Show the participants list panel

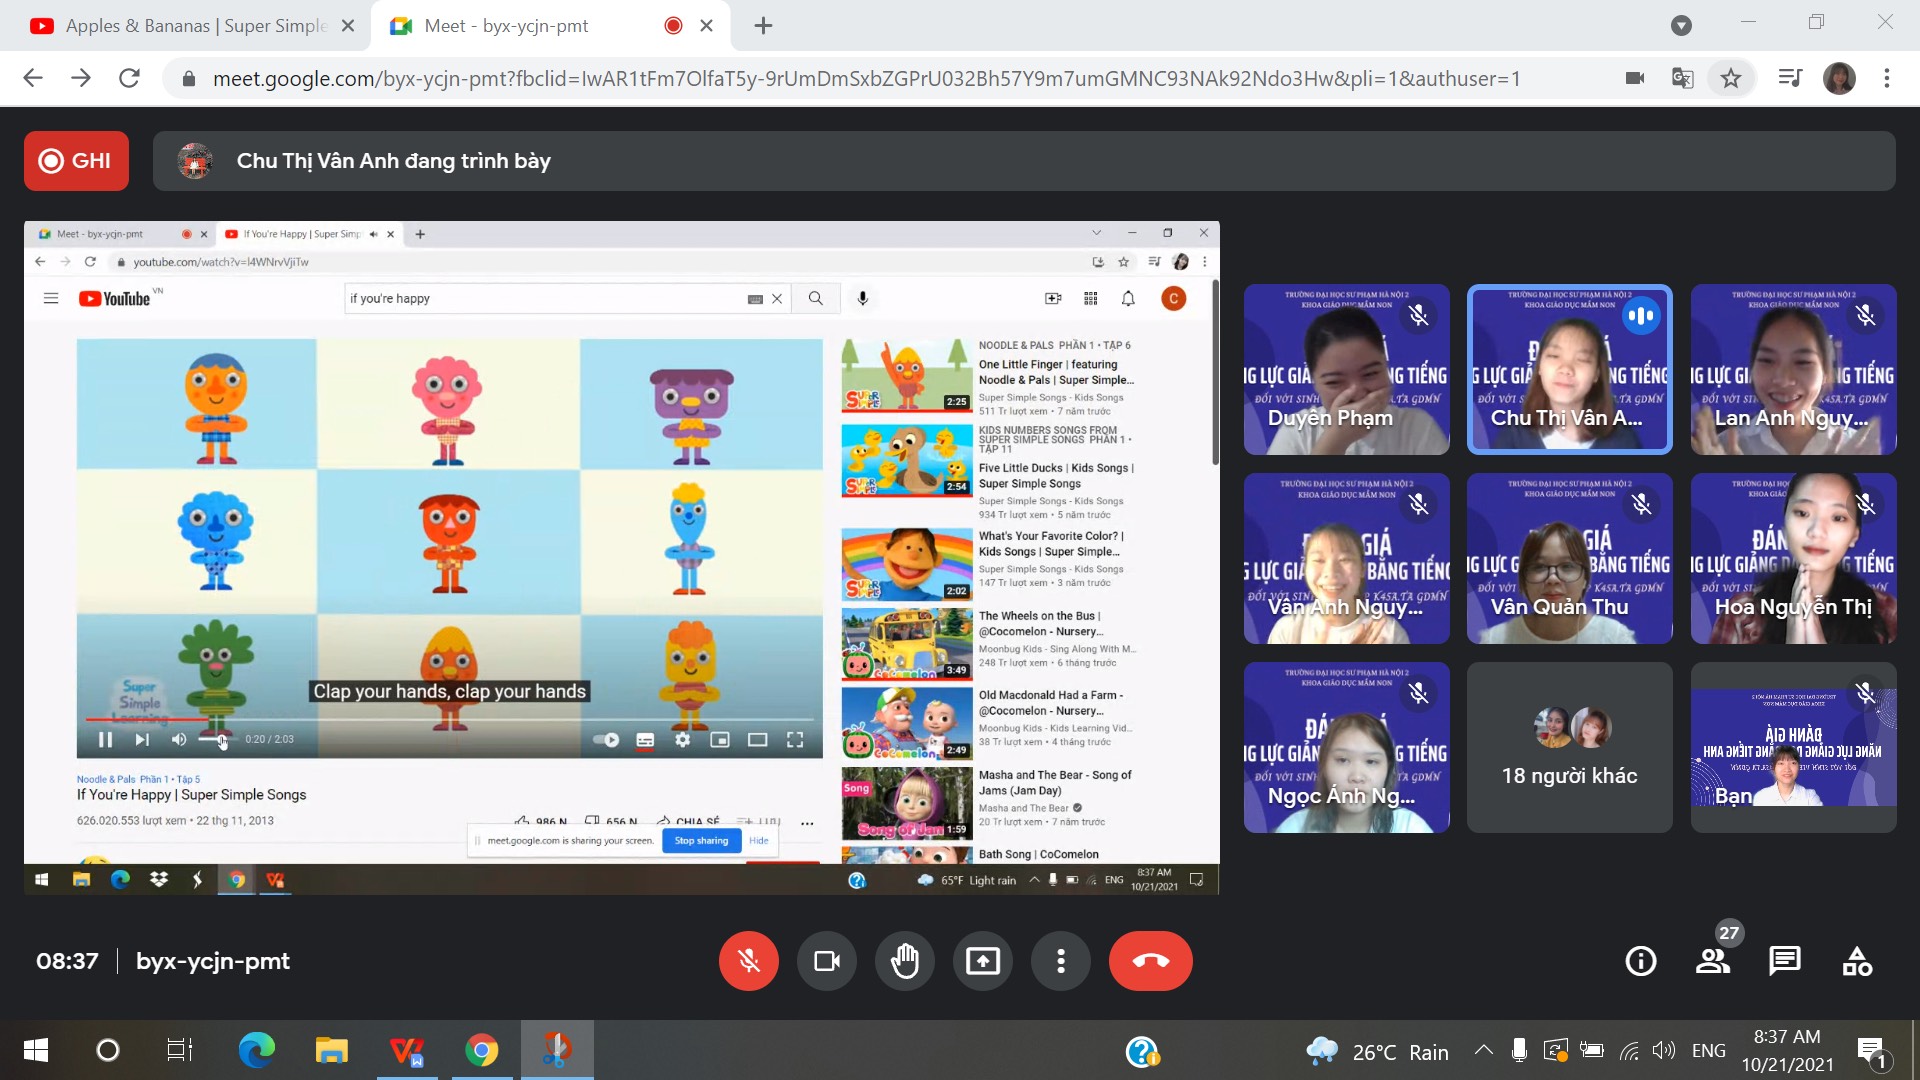pyautogui.click(x=1713, y=961)
